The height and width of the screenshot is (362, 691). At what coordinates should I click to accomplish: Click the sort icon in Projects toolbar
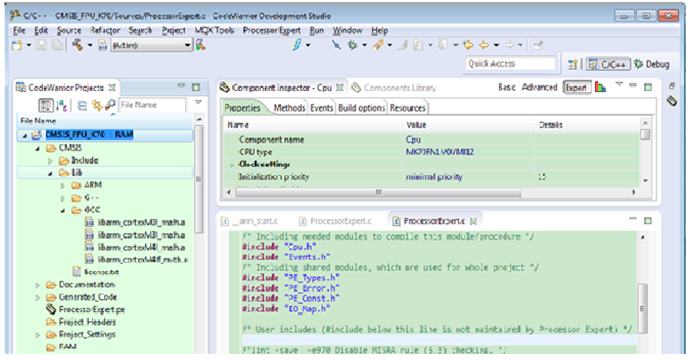62,105
